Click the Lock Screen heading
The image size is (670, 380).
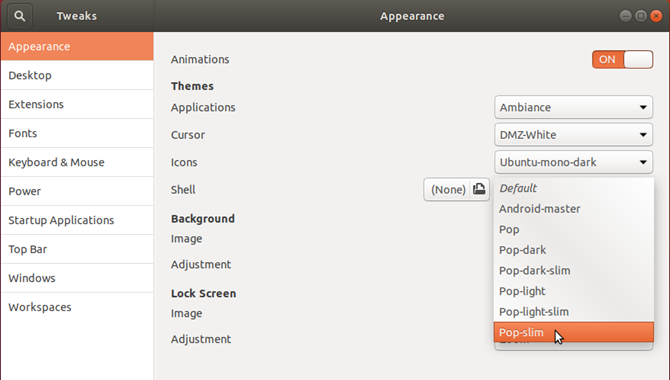203,293
